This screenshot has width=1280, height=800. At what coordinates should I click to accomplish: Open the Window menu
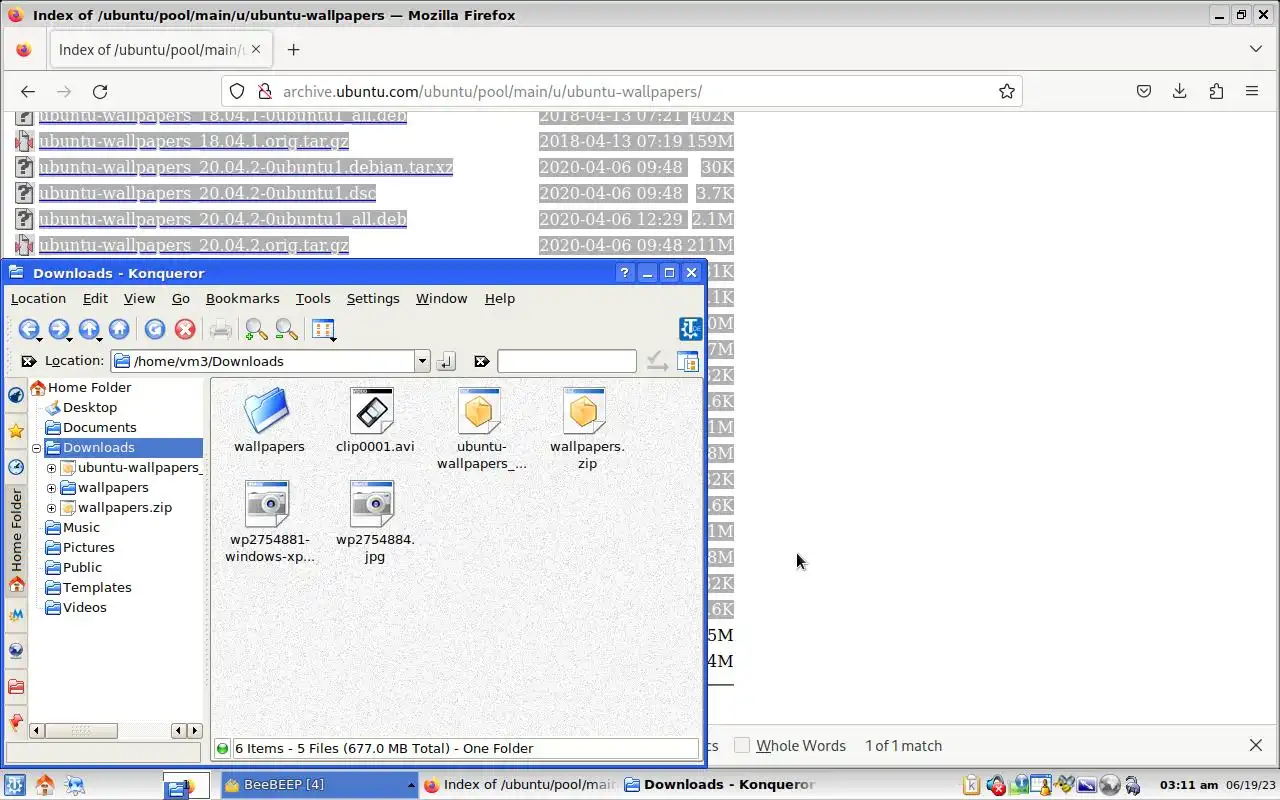click(x=441, y=298)
